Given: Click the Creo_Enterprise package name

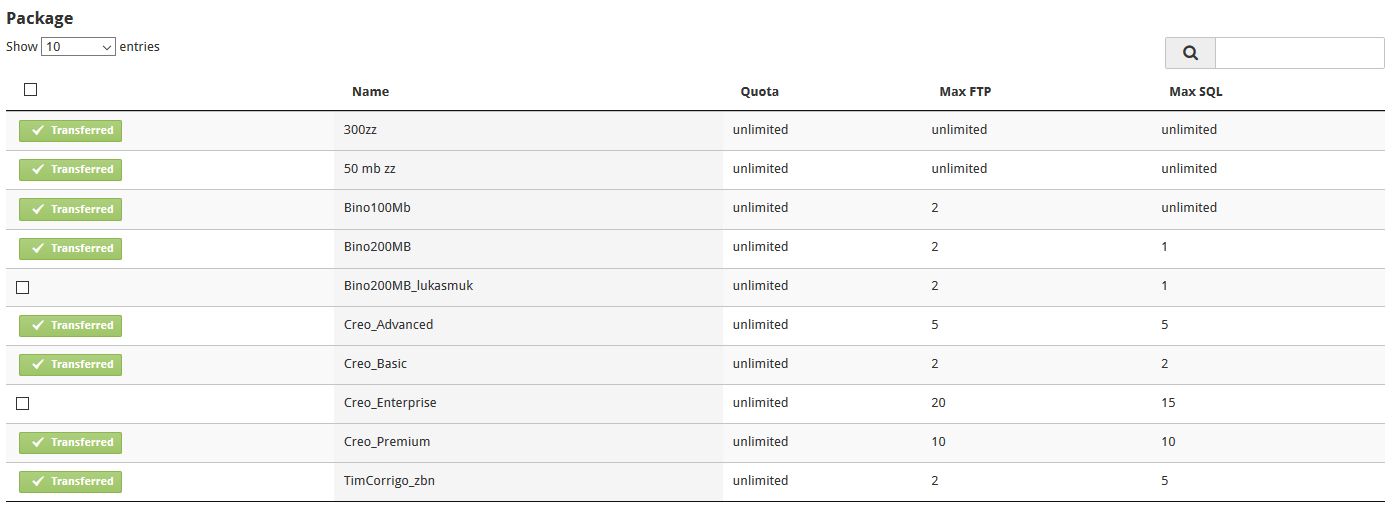Looking at the screenshot, I should (390, 403).
